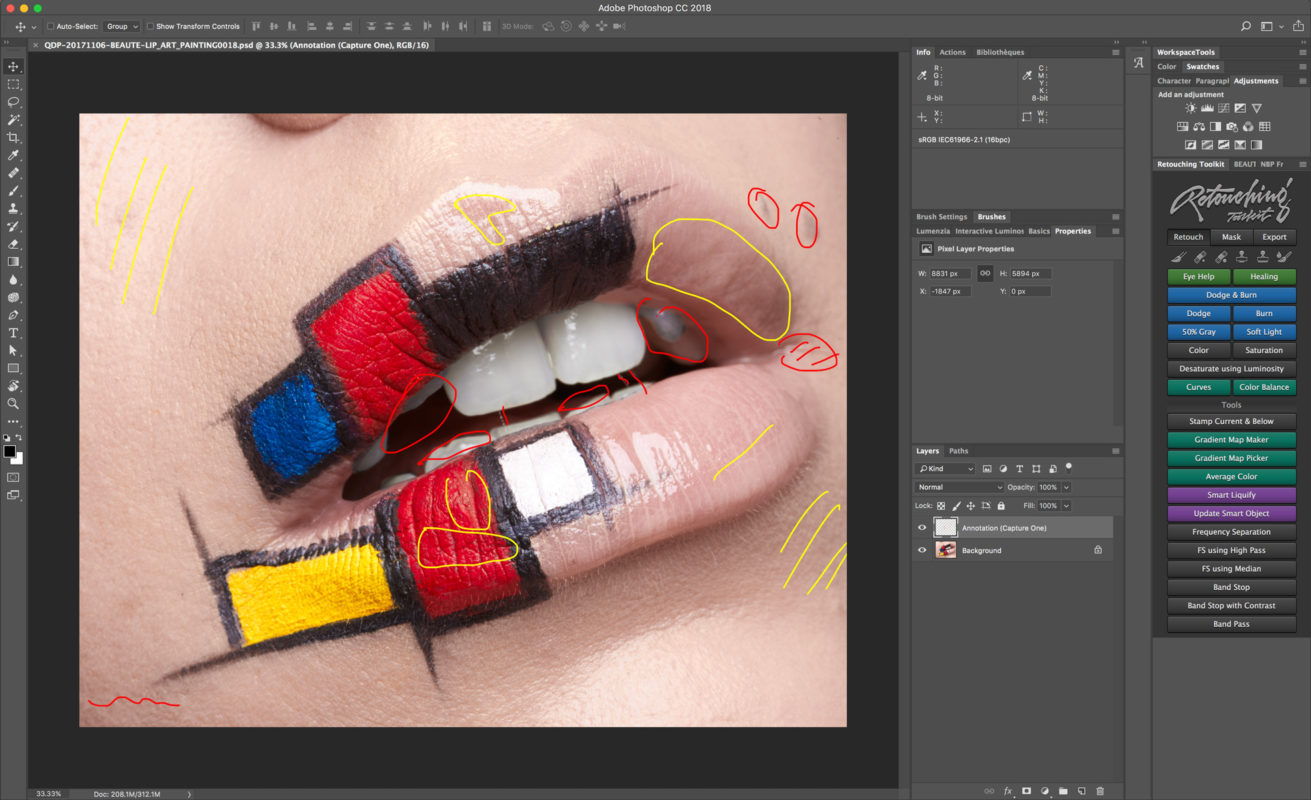Open the foreground color swatch
Screen dimensions: 1311x800
coord(12,450)
